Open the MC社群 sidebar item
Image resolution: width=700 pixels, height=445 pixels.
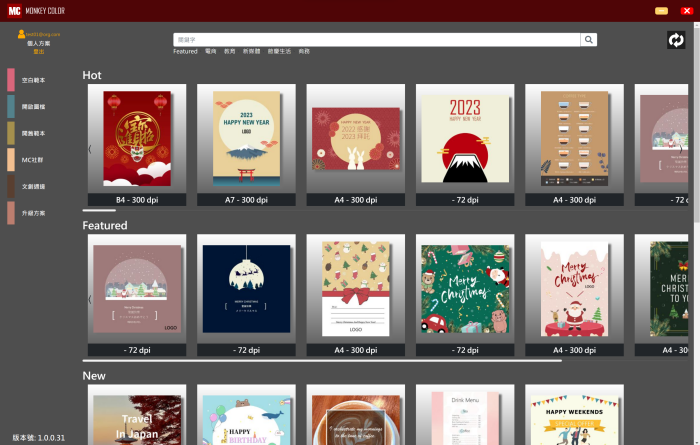click(11, 160)
